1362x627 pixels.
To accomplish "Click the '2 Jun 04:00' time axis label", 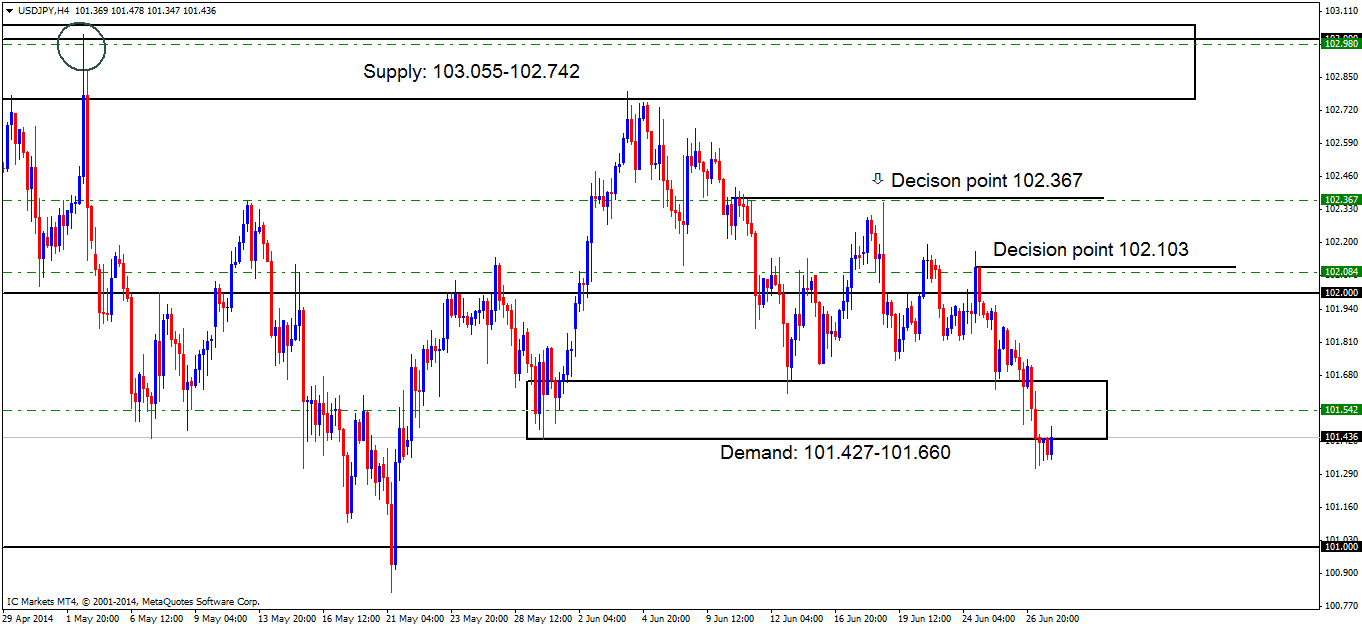I will point(603,618).
